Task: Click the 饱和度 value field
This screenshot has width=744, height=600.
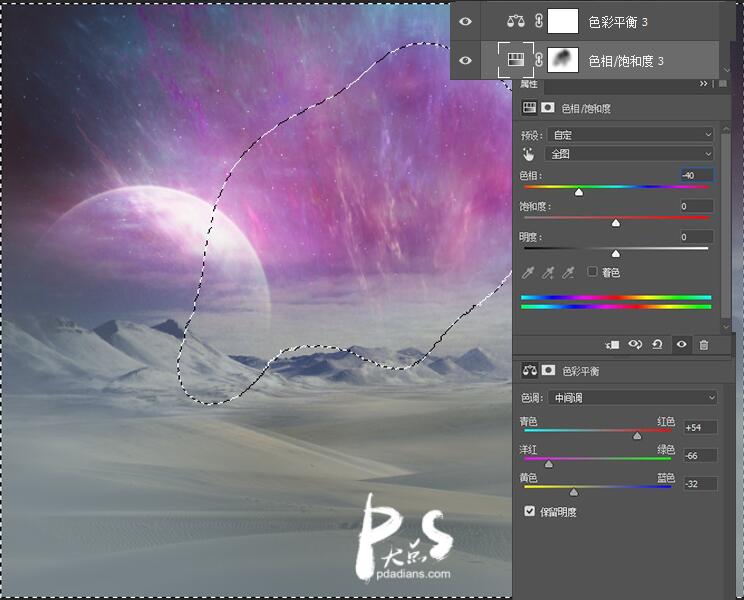Action: (x=697, y=206)
